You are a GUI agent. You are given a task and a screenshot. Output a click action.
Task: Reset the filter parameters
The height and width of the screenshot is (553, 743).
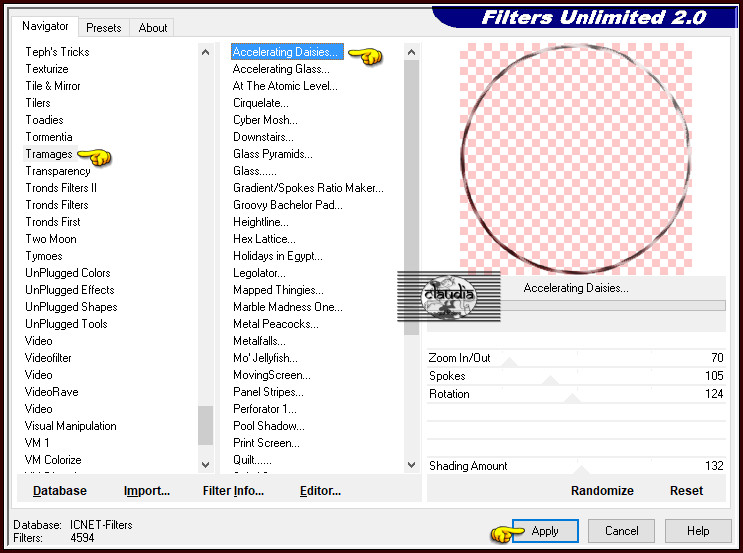pyautogui.click(x=686, y=490)
